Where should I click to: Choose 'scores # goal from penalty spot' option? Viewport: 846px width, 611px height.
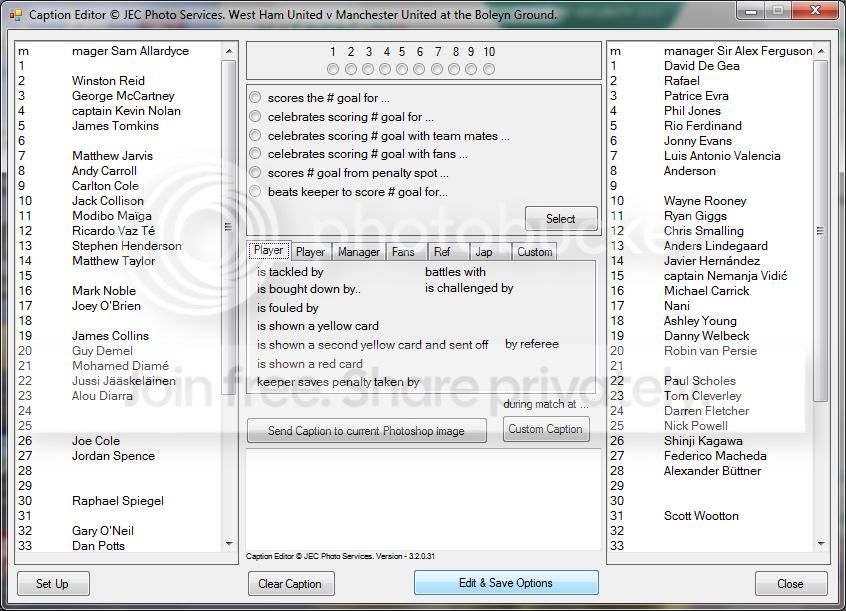tap(256, 173)
